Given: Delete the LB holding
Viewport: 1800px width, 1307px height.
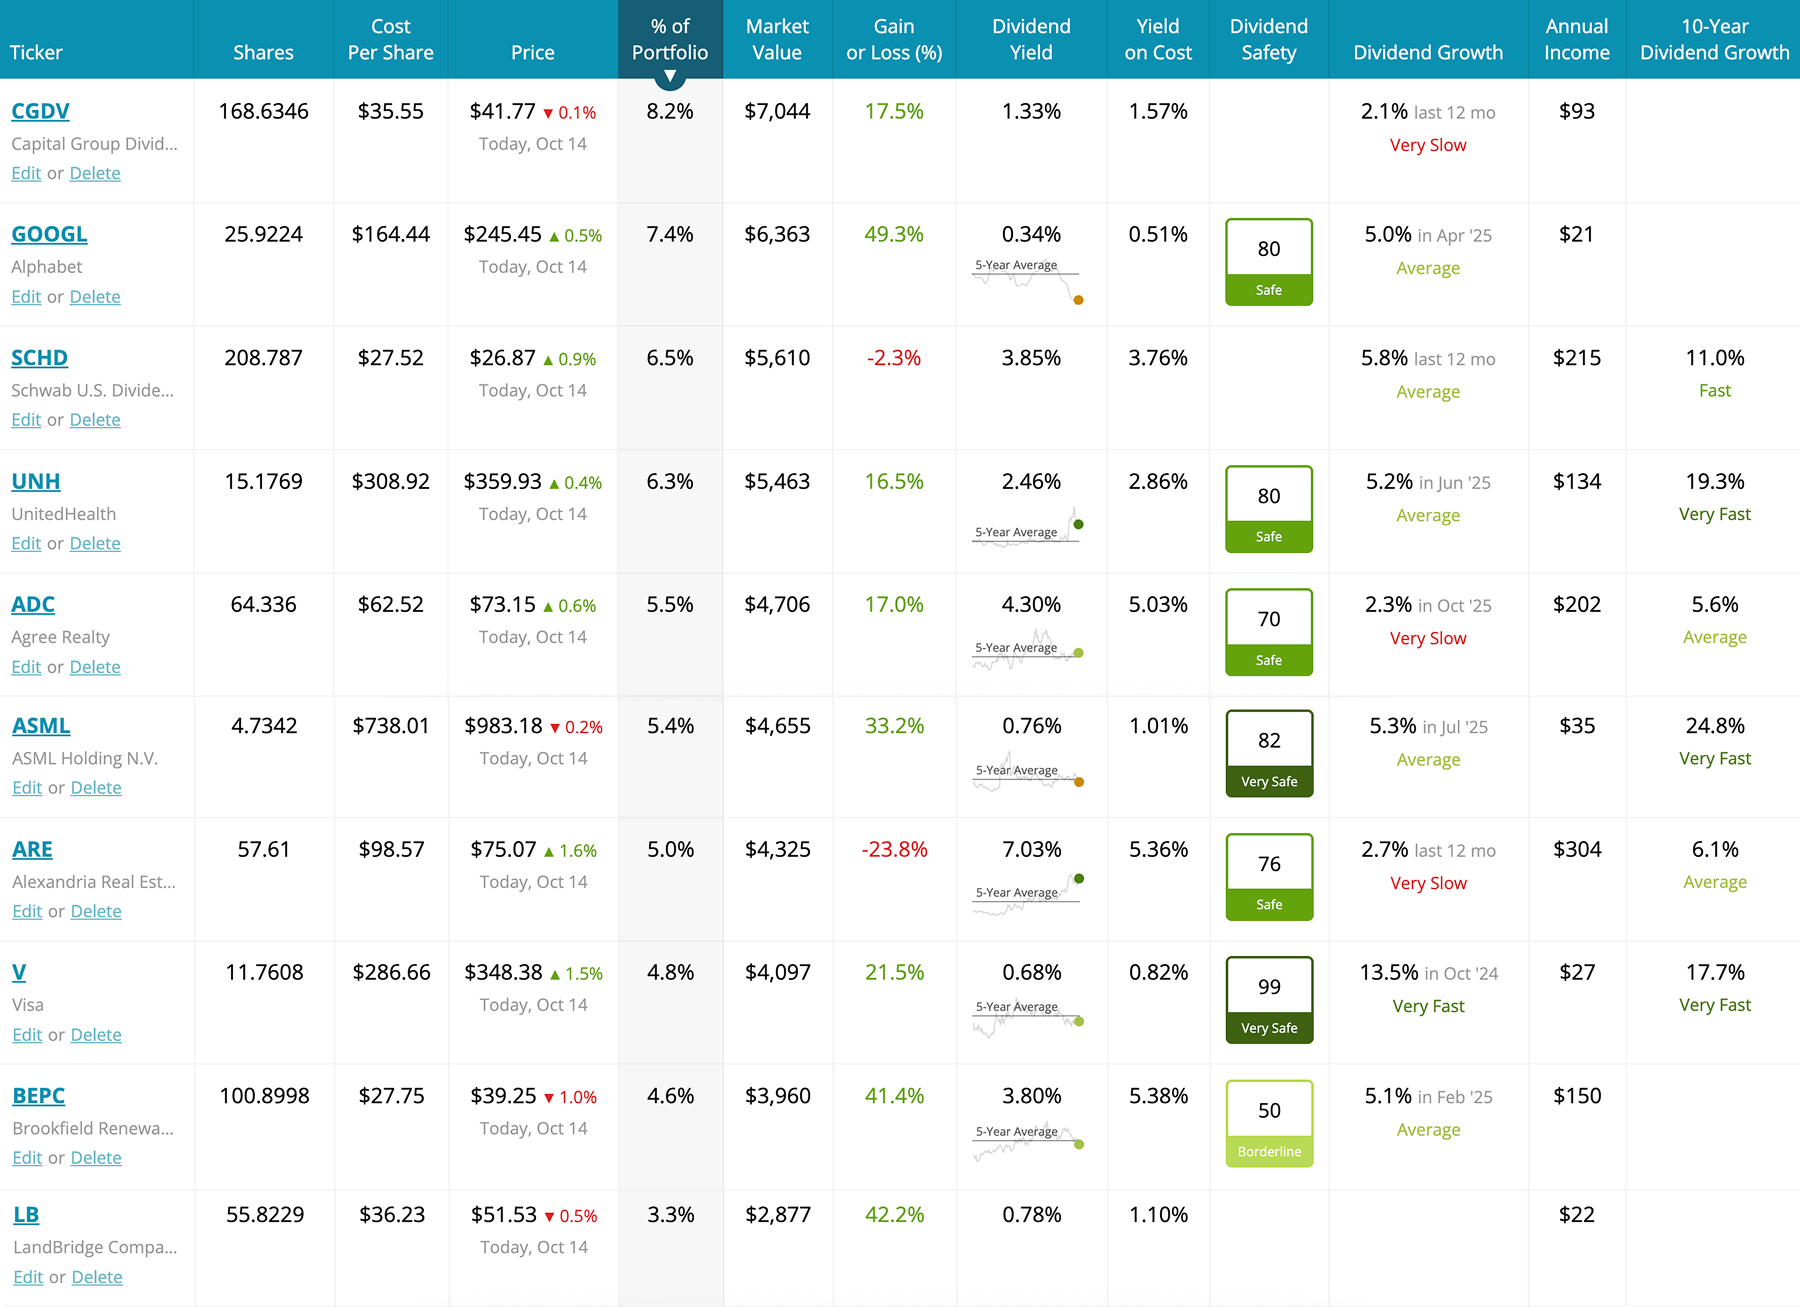Looking at the screenshot, I should coord(97,1277).
